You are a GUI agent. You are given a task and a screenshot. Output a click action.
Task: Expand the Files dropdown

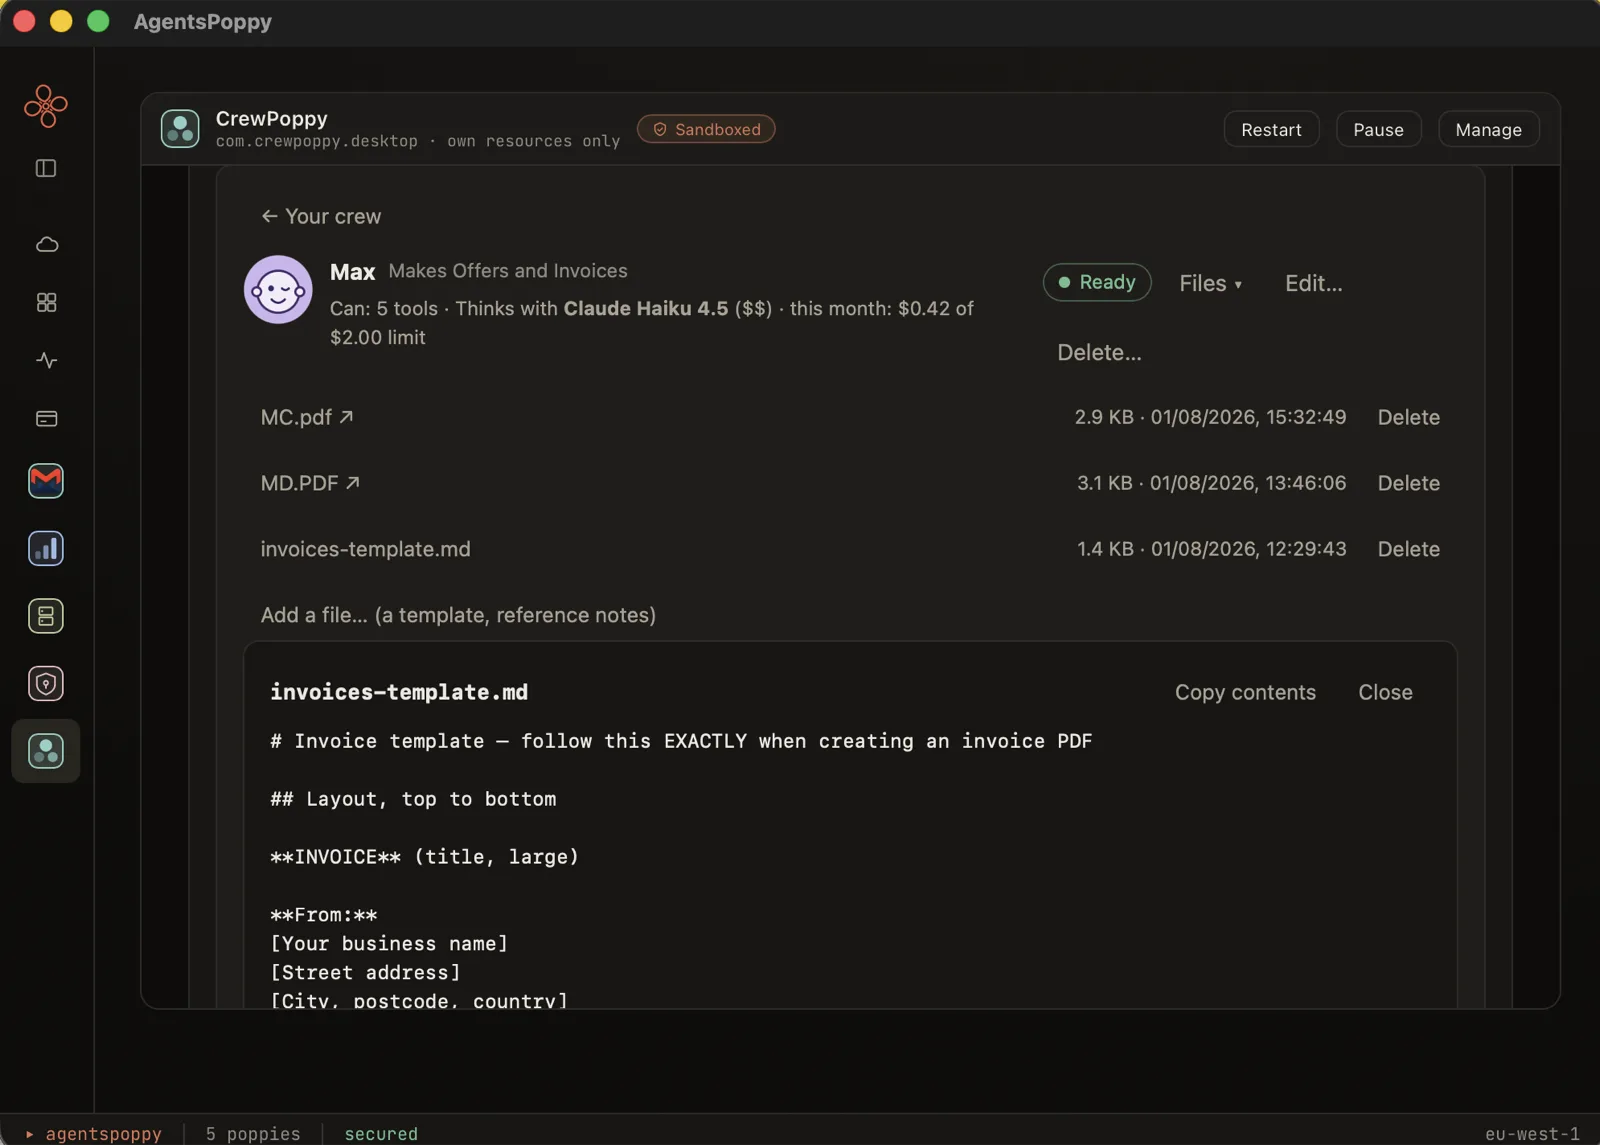pos(1210,283)
